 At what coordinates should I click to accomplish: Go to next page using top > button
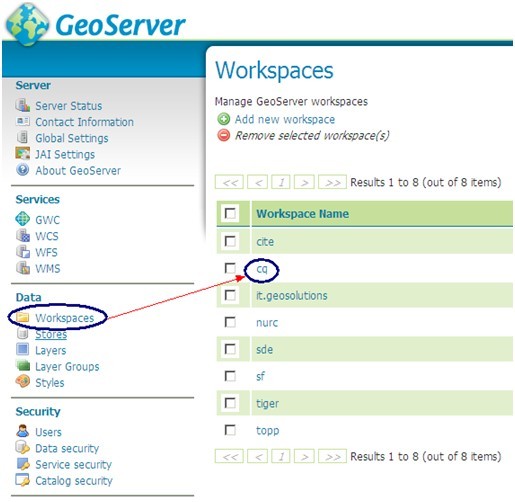click(x=304, y=182)
